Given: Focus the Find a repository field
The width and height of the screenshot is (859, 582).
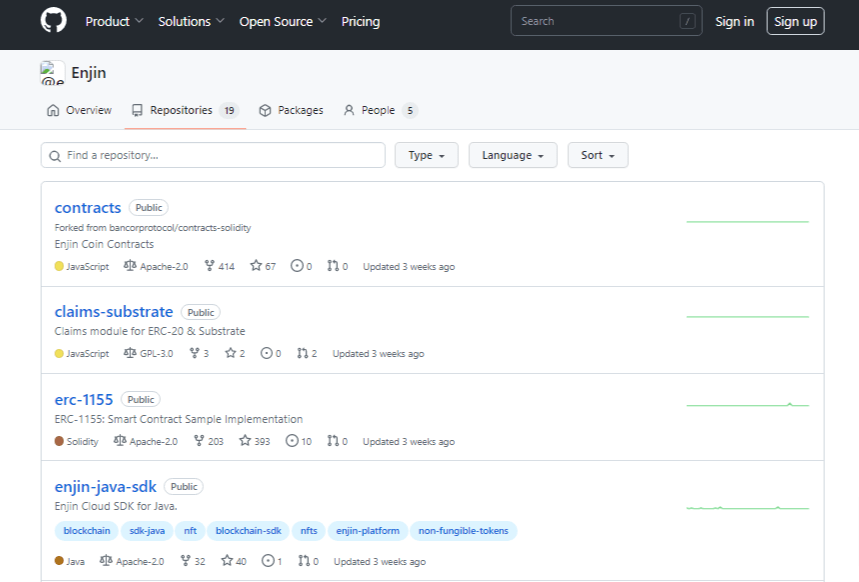Looking at the screenshot, I should coord(213,155).
